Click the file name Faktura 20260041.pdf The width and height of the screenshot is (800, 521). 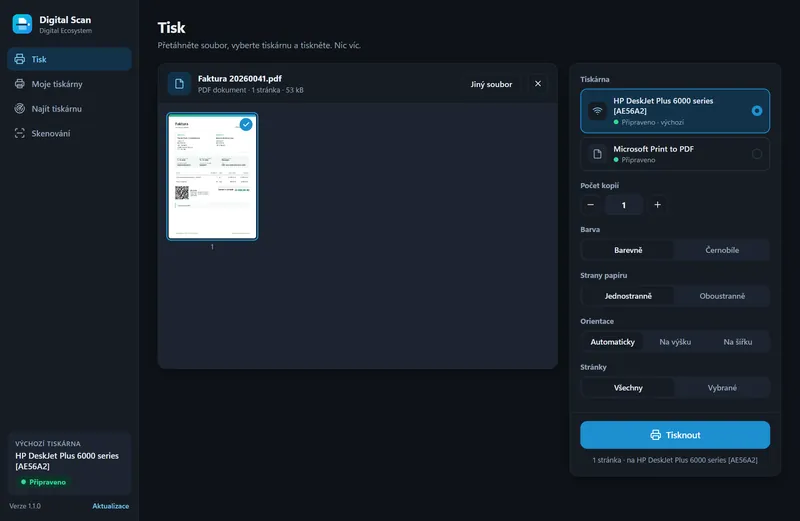(x=240, y=79)
